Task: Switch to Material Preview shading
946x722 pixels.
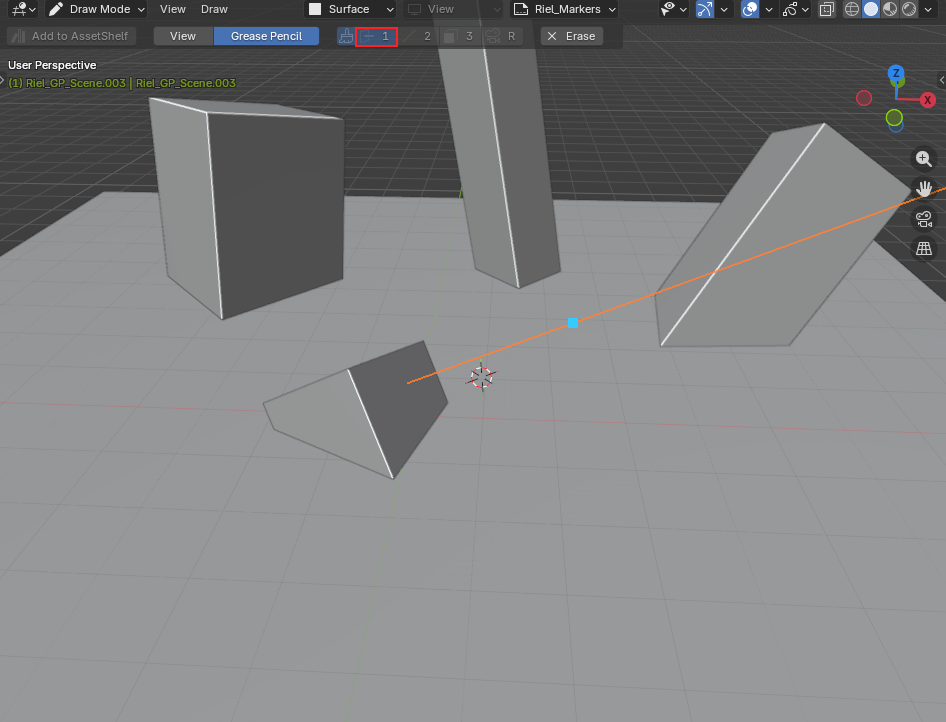Action: point(890,9)
